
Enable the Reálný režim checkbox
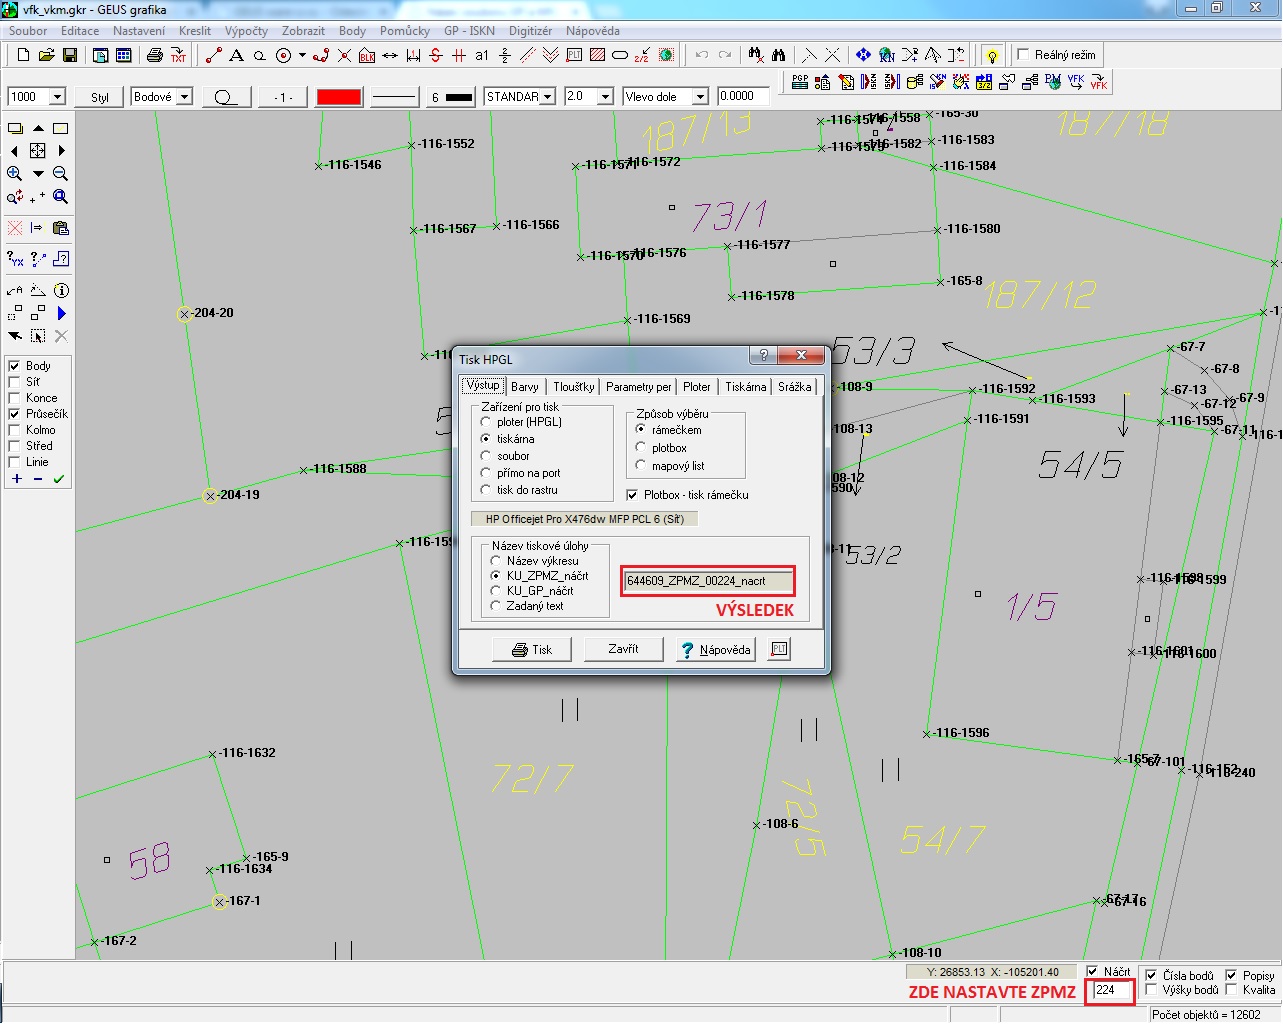point(1023,55)
